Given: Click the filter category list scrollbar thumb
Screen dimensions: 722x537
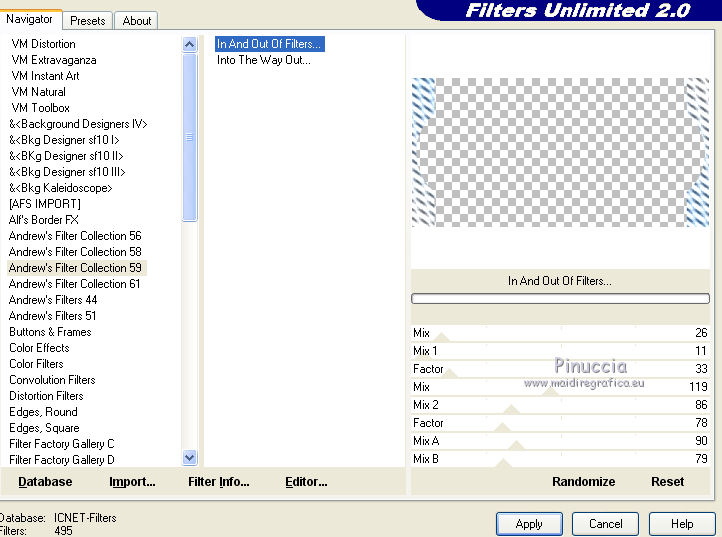Looking at the screenshot, I should (190, 137).
